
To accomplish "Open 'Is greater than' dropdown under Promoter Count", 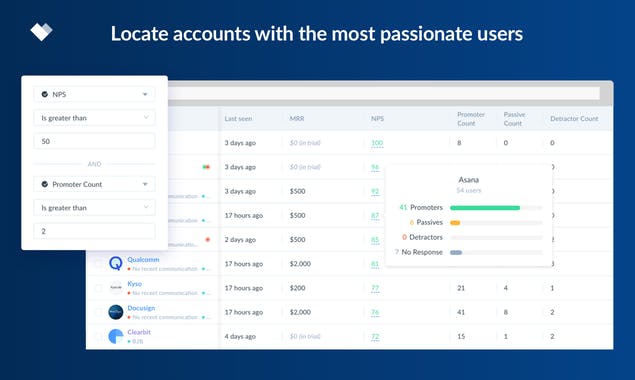I will pyautogui.click(x=94, y=208).
